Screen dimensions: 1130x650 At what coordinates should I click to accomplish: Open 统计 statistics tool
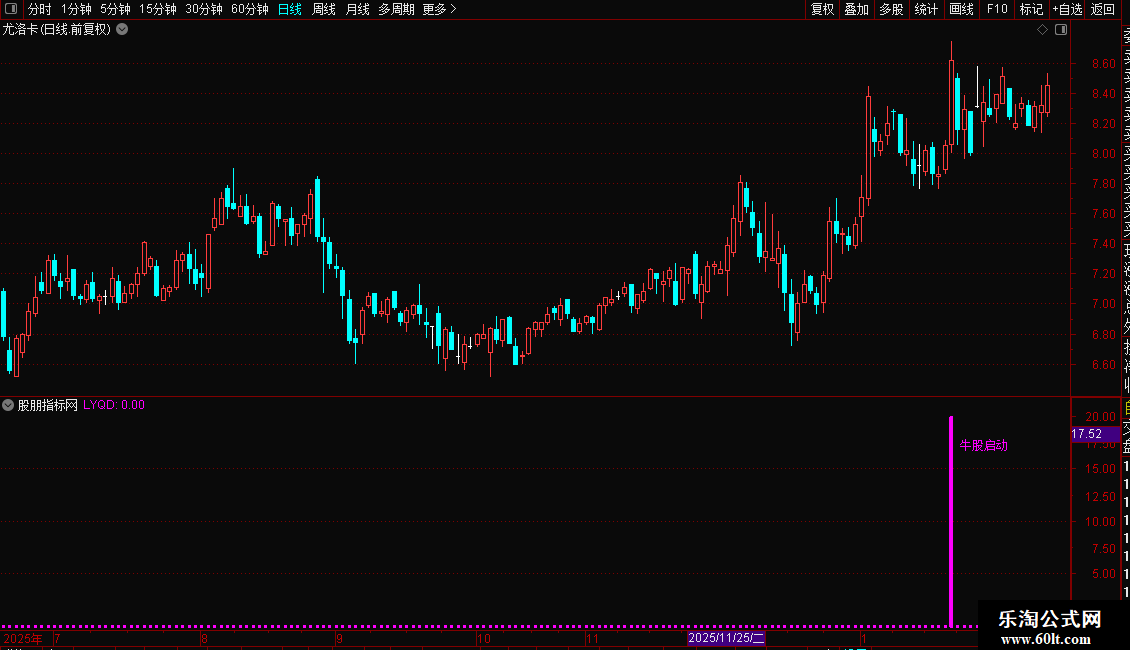[926, 9]
